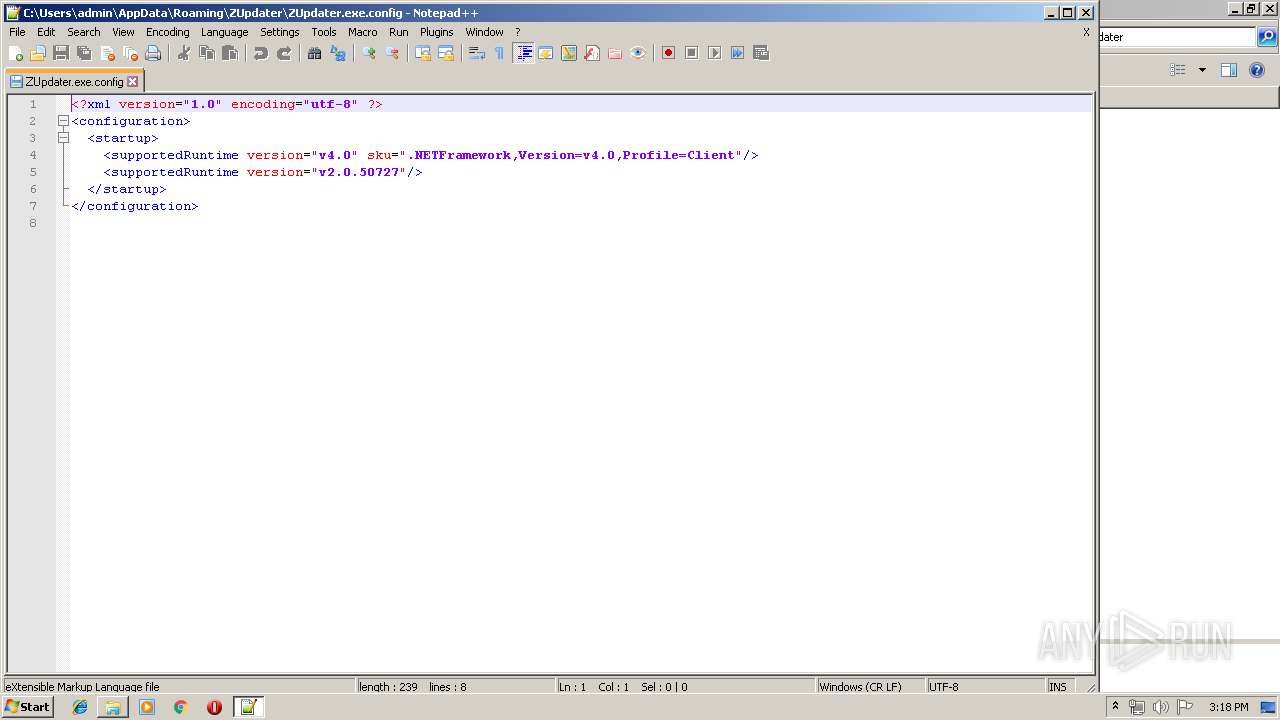Open the user defined language dialog icon
Image resolution: width=1280 pixels, height=720 pixels.
(x=546, y=53)
